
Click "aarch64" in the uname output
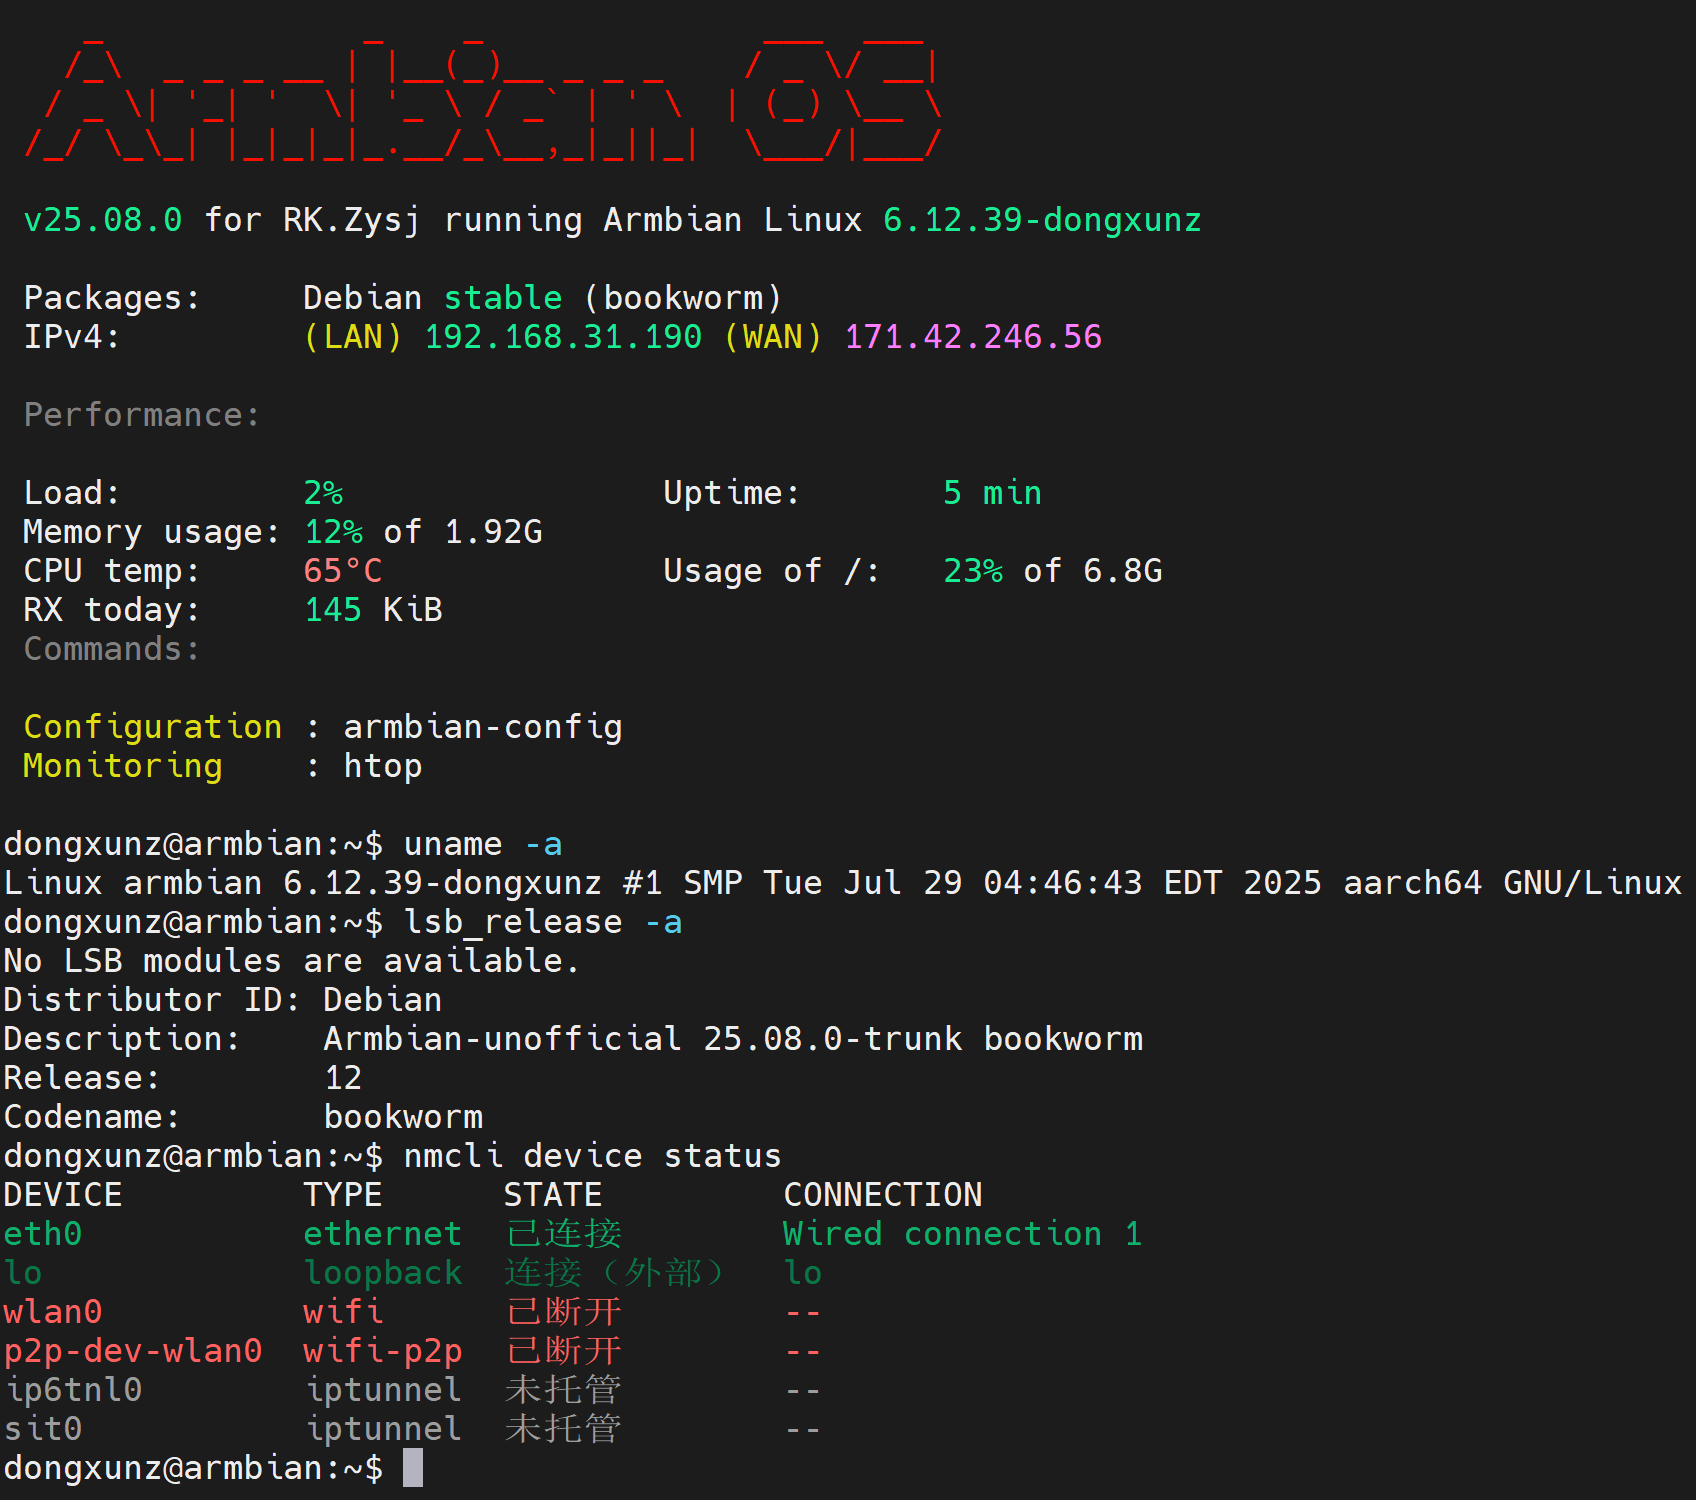tap(1413, 883)
